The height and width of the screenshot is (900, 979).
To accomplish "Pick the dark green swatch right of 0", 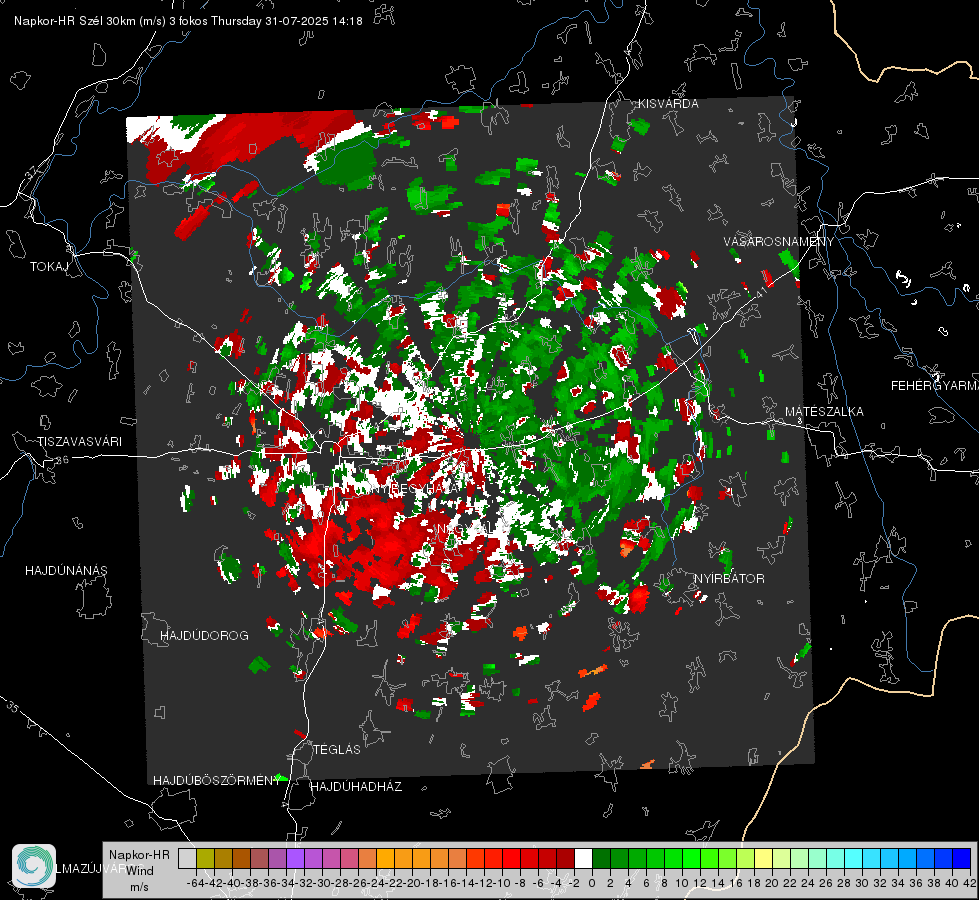I will coord(601,858).
